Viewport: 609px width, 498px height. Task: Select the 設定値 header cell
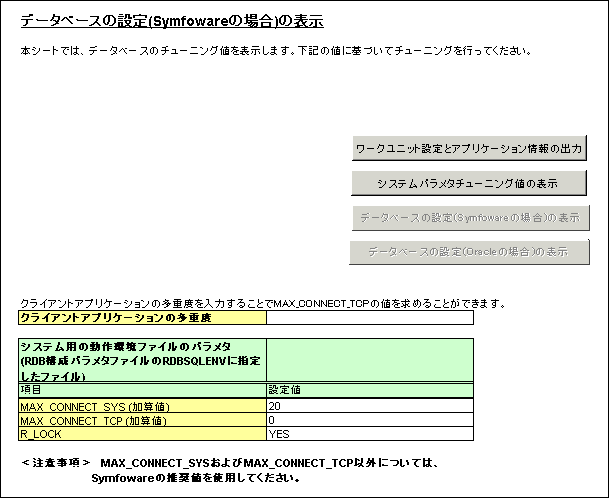point(370,390)
